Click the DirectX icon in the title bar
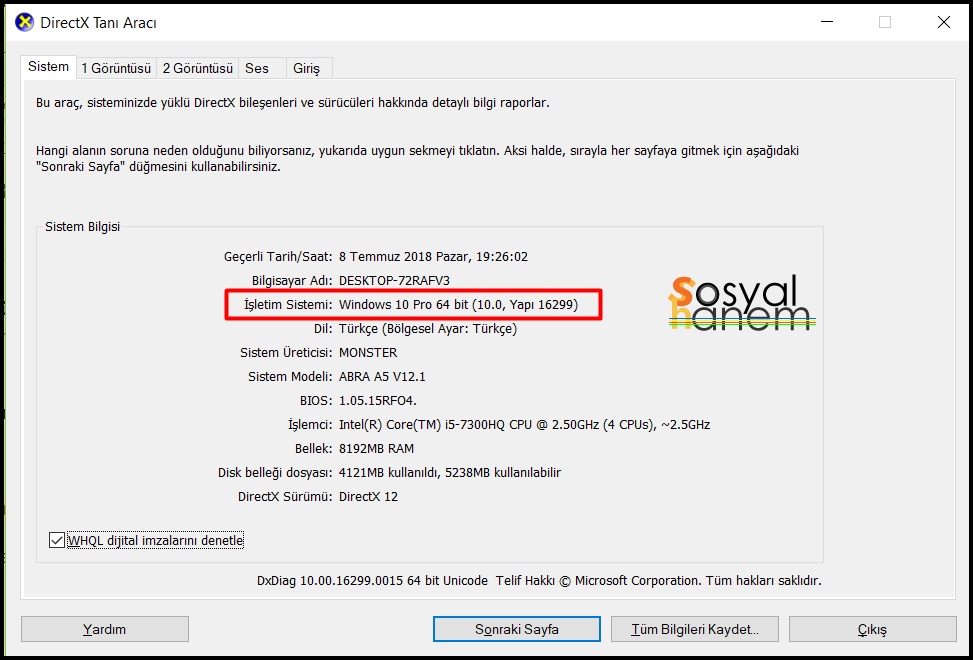Screen dimensions: 973x660 pos(24,22)
